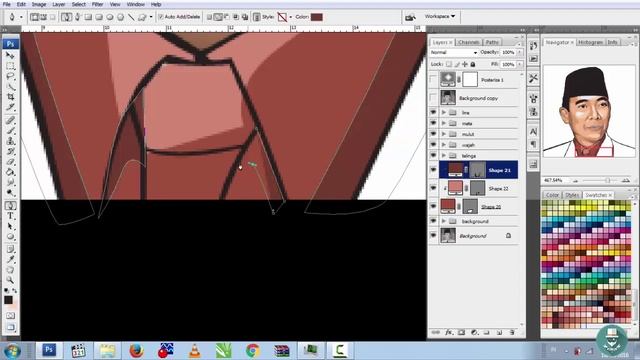Hide the Background layer
640x360 pixels.
[x=433, y=236]
